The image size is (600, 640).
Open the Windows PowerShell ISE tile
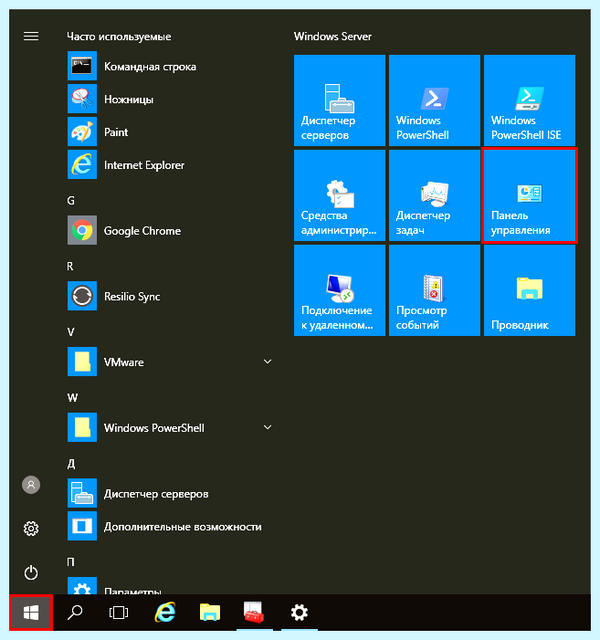tap(530, 100)
